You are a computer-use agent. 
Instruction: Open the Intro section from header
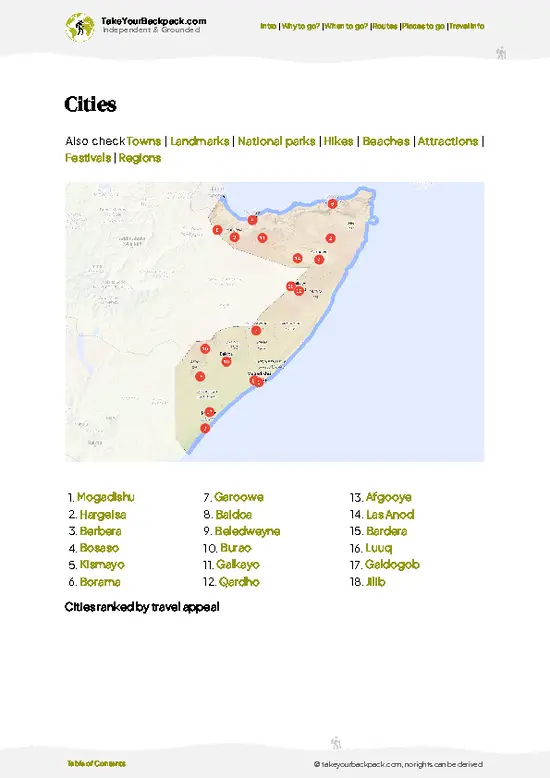[x=268, y=26]
